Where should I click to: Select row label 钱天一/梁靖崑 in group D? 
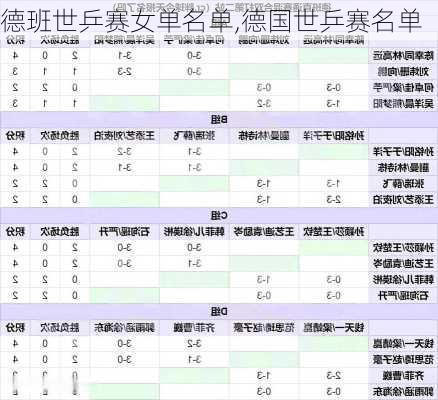(403, 344)
